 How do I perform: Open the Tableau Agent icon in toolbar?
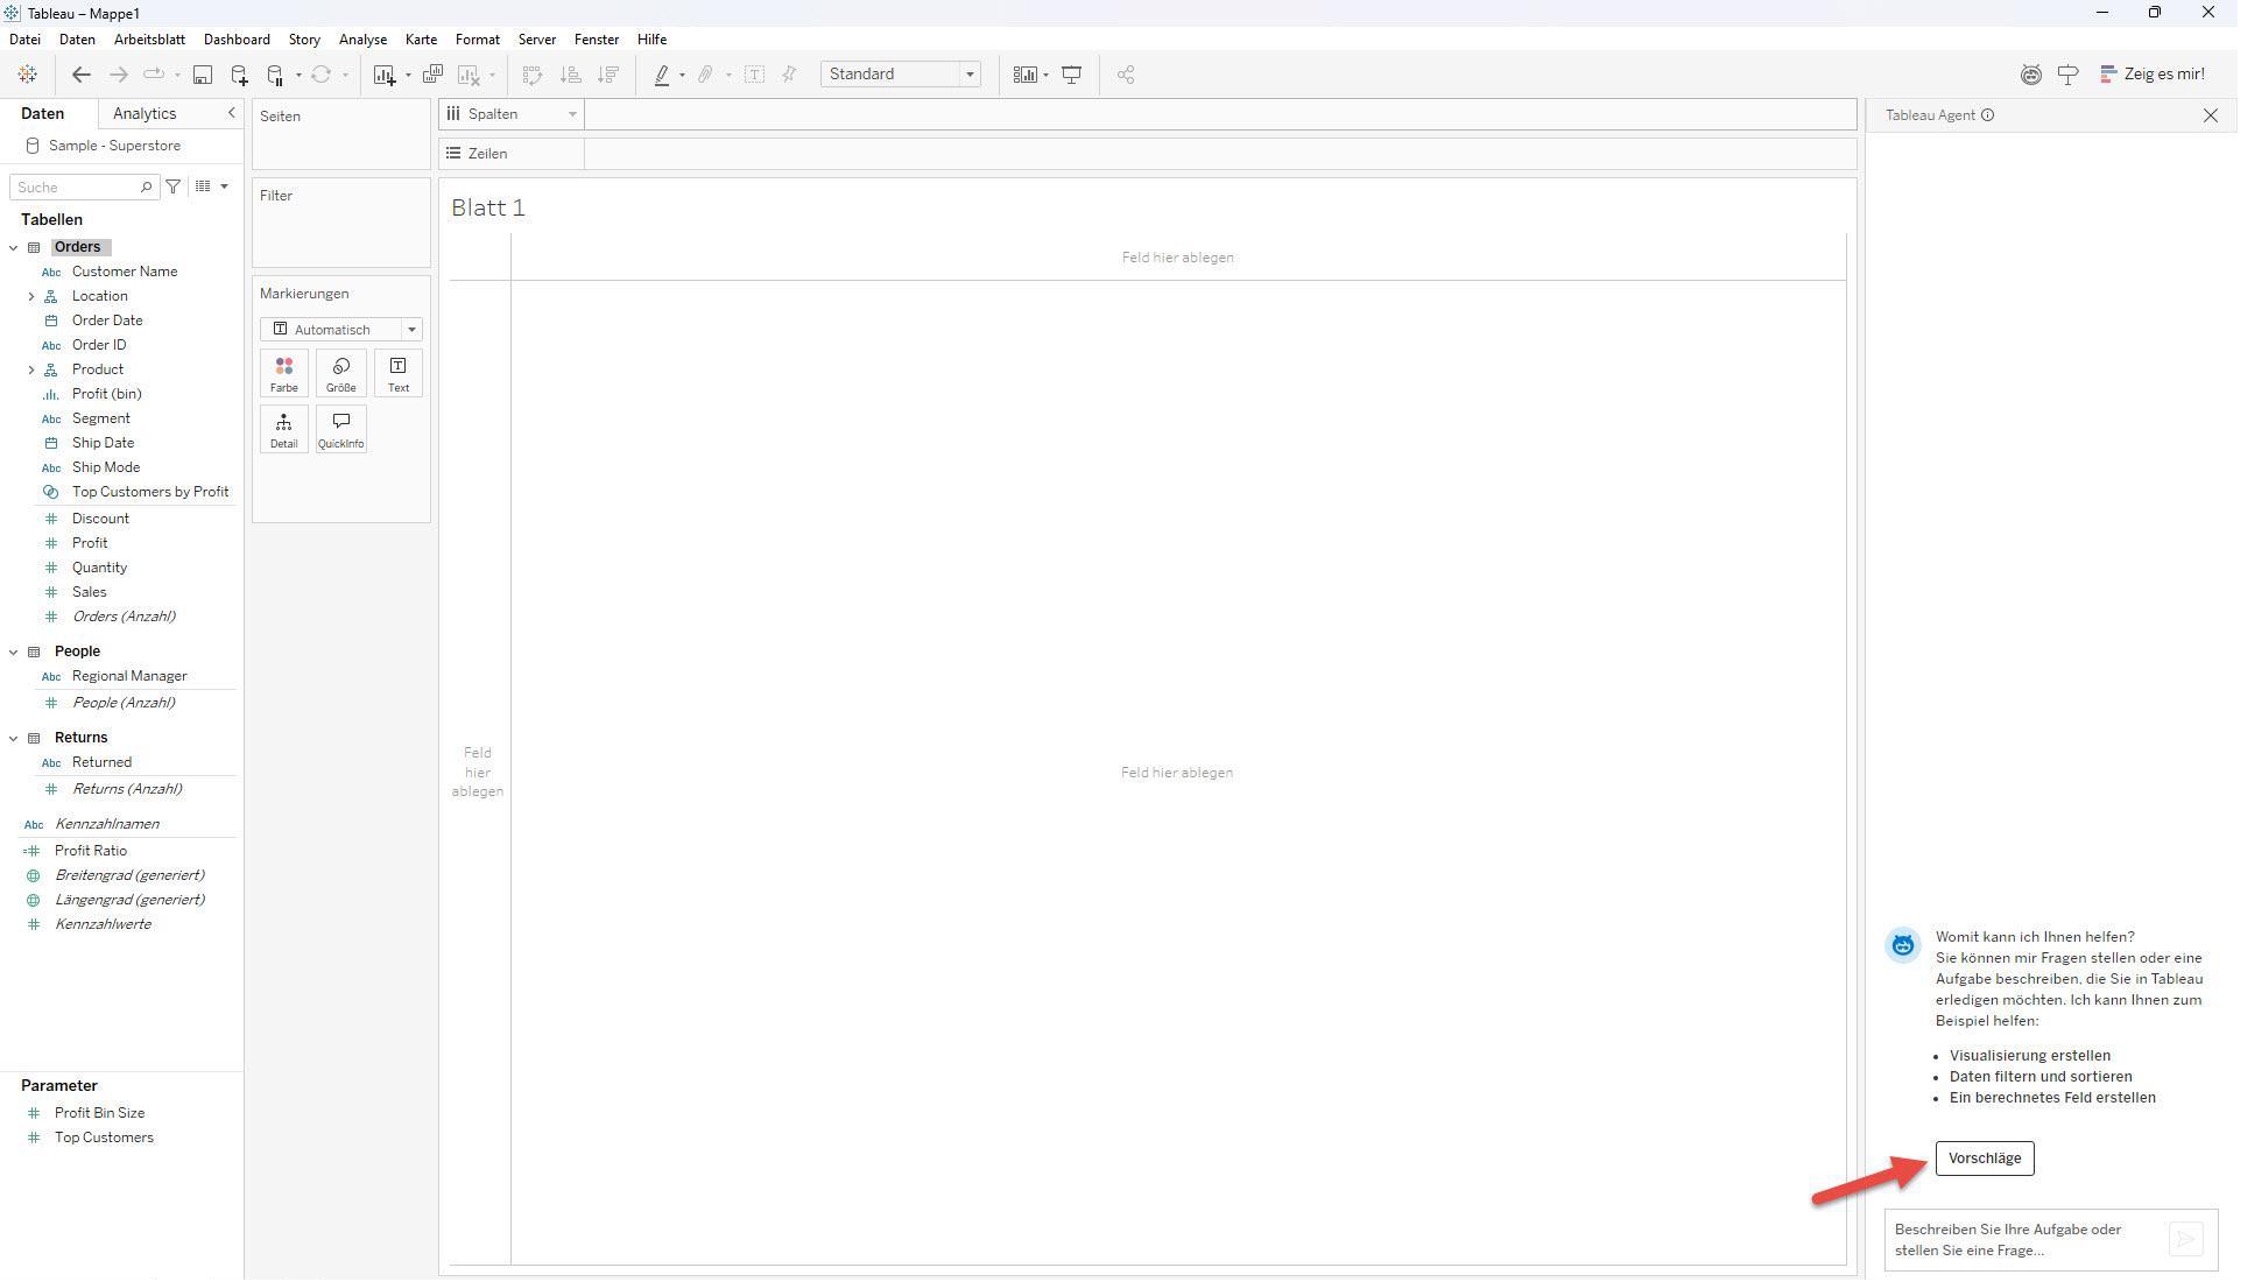[x=2030, y=75]
